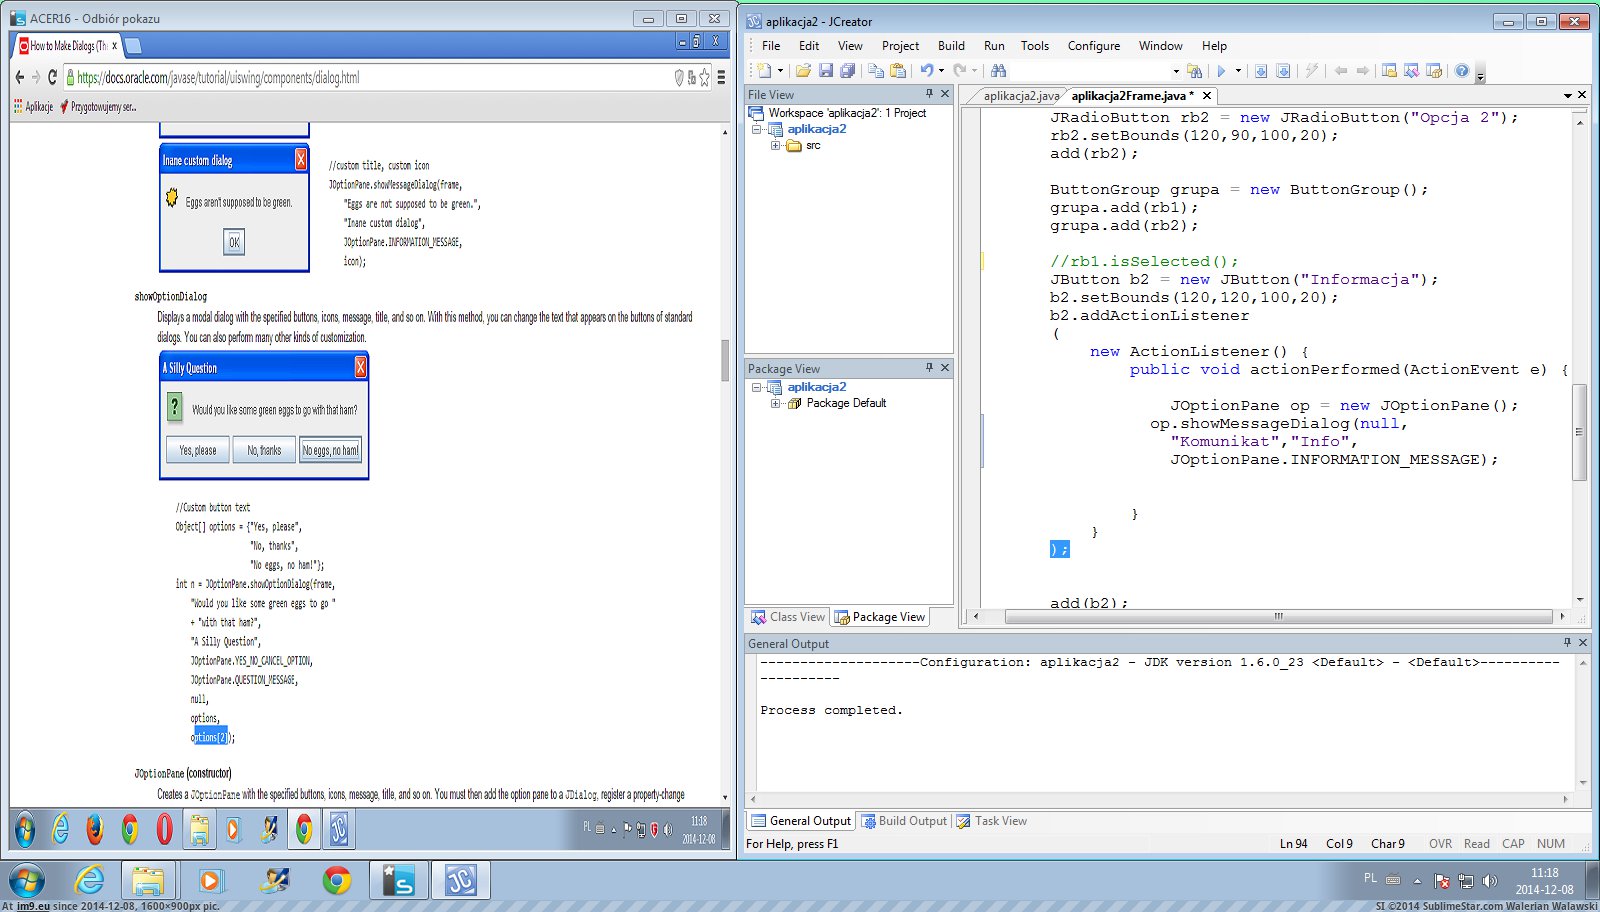Image resolution: width=1600 pixels, height=912 pixels.
Task: Run the project with the blue play icon
Action: click(x=1221, y=70)
